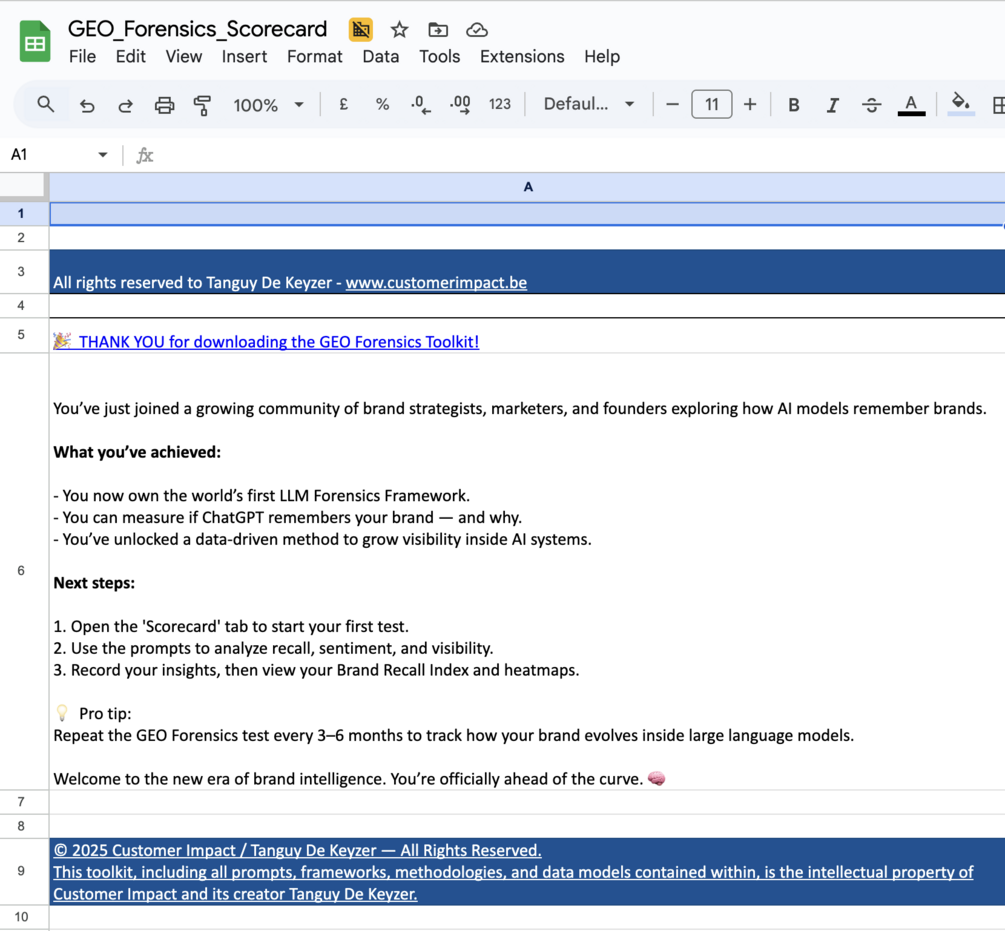Screen dimensions: 1005x931
Task: Click the font size field showing 11
Action: [711, 104]
